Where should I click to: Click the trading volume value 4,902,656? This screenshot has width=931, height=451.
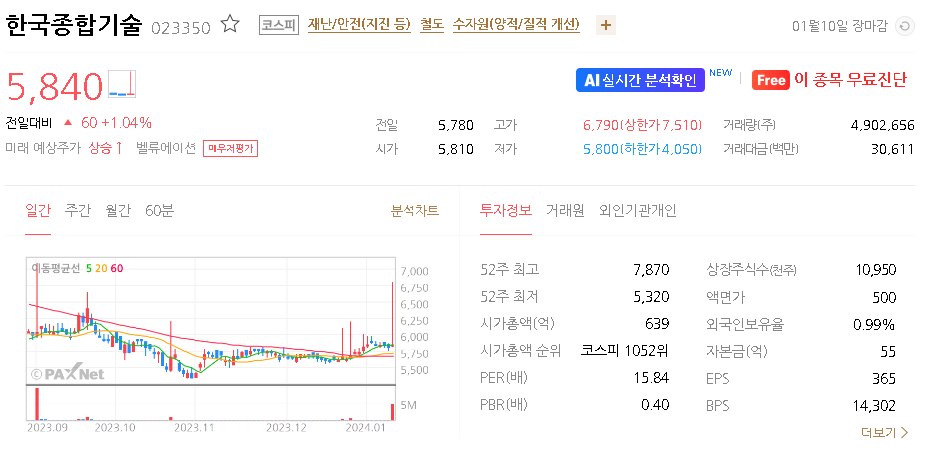[882, 125]
